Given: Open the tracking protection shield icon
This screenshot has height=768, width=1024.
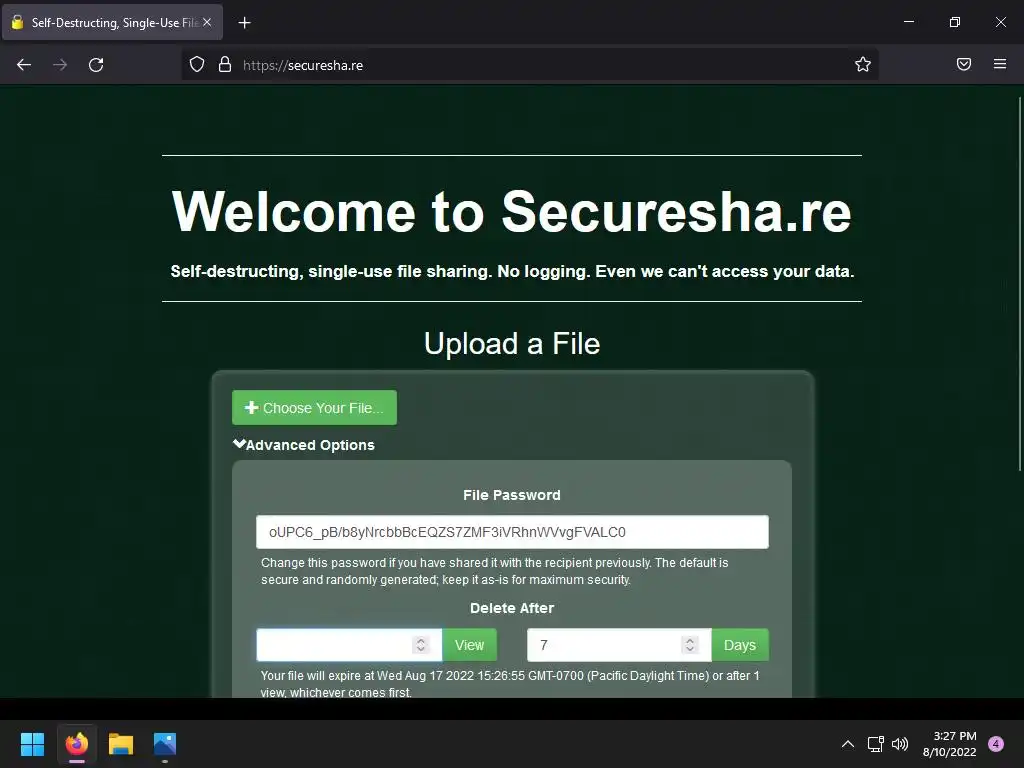Looking at the screenshot, I should tap(197, 65).
